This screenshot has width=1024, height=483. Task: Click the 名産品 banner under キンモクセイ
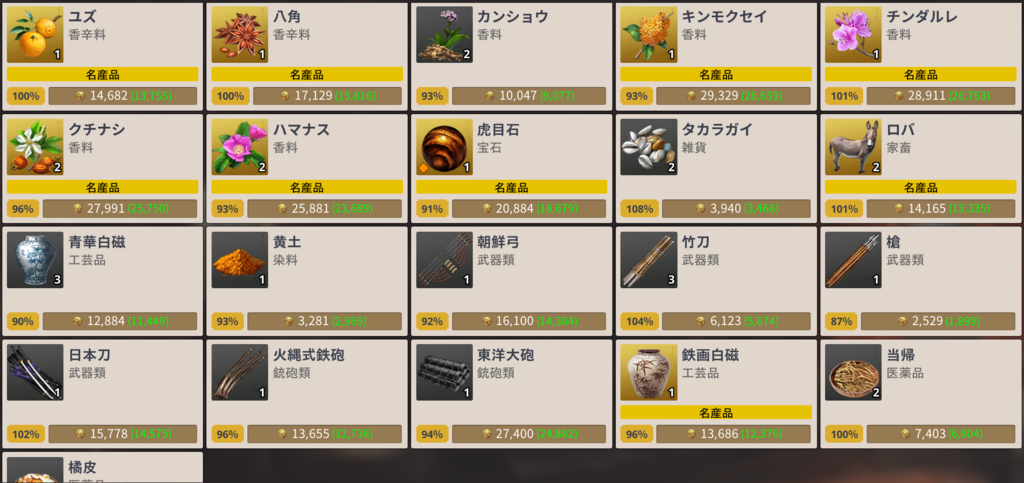(716, 74)
